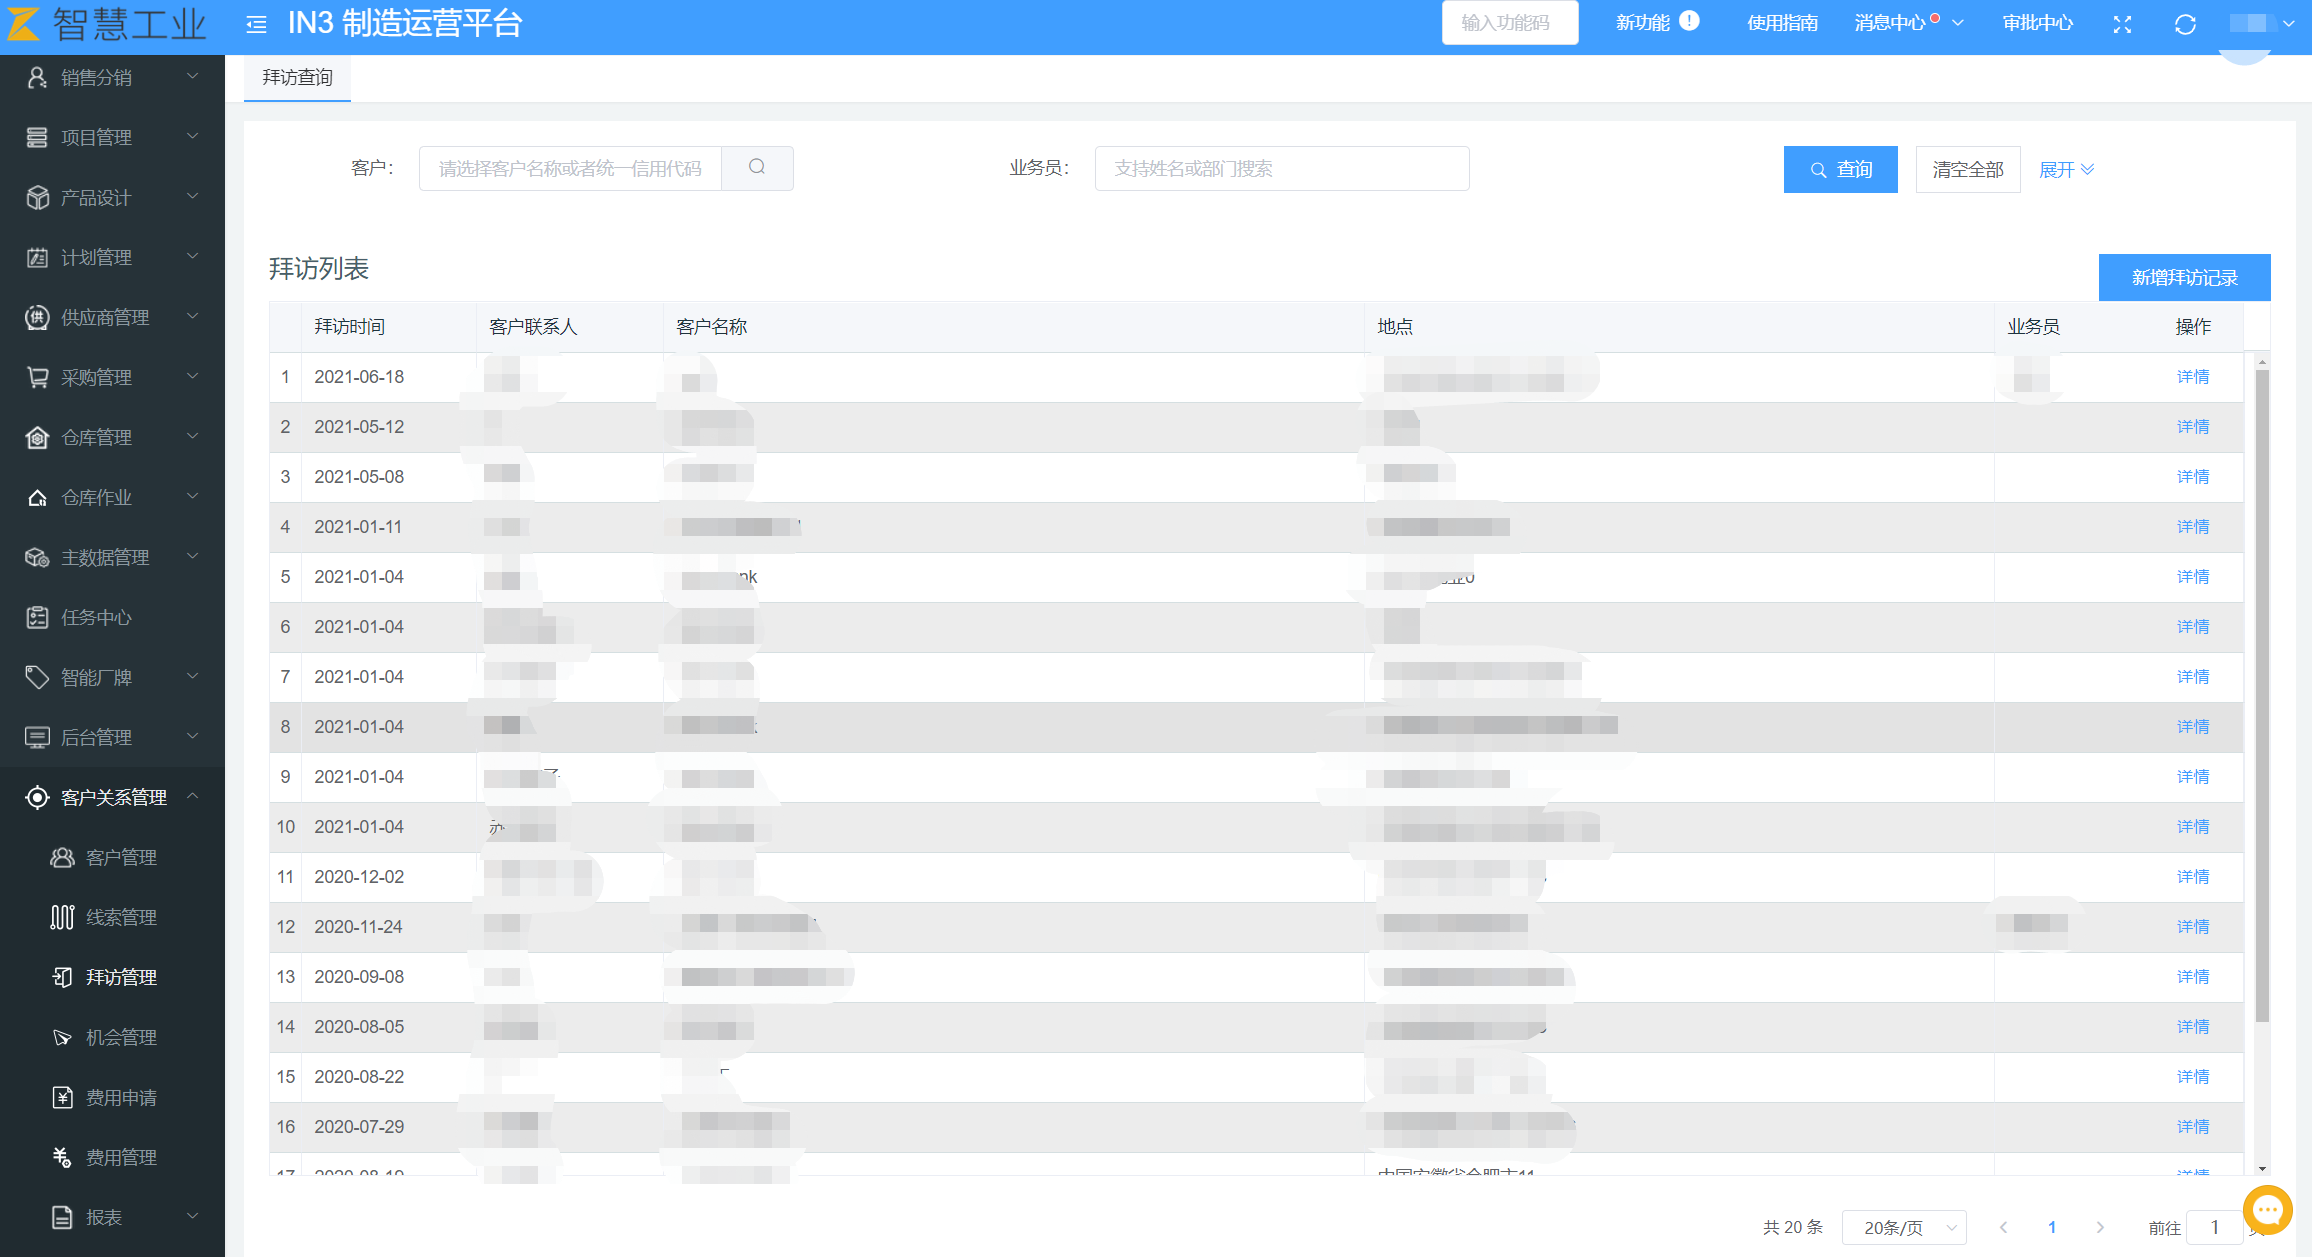Select 线索管理 in the sidebar
This screenshot has height=1257, width=2312.
[x=121, y=917]
